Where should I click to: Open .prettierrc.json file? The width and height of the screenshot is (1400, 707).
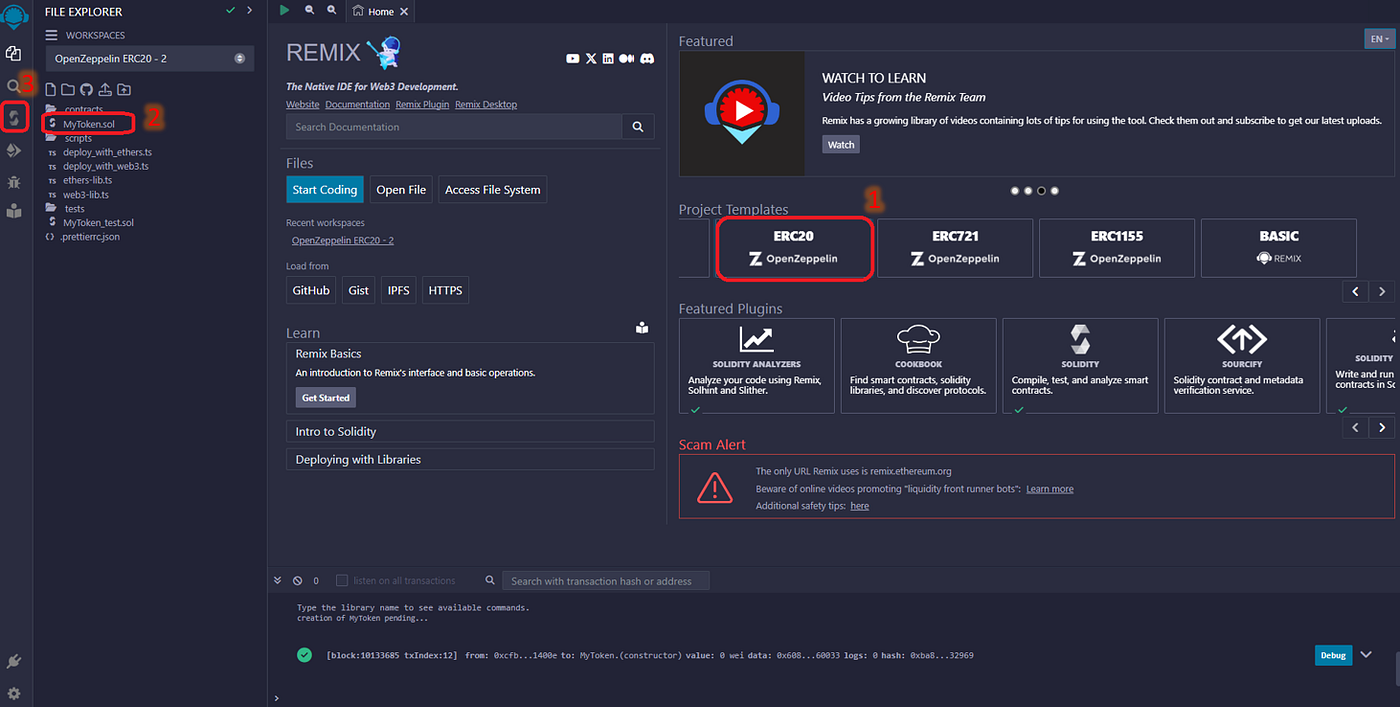(90, 237)
